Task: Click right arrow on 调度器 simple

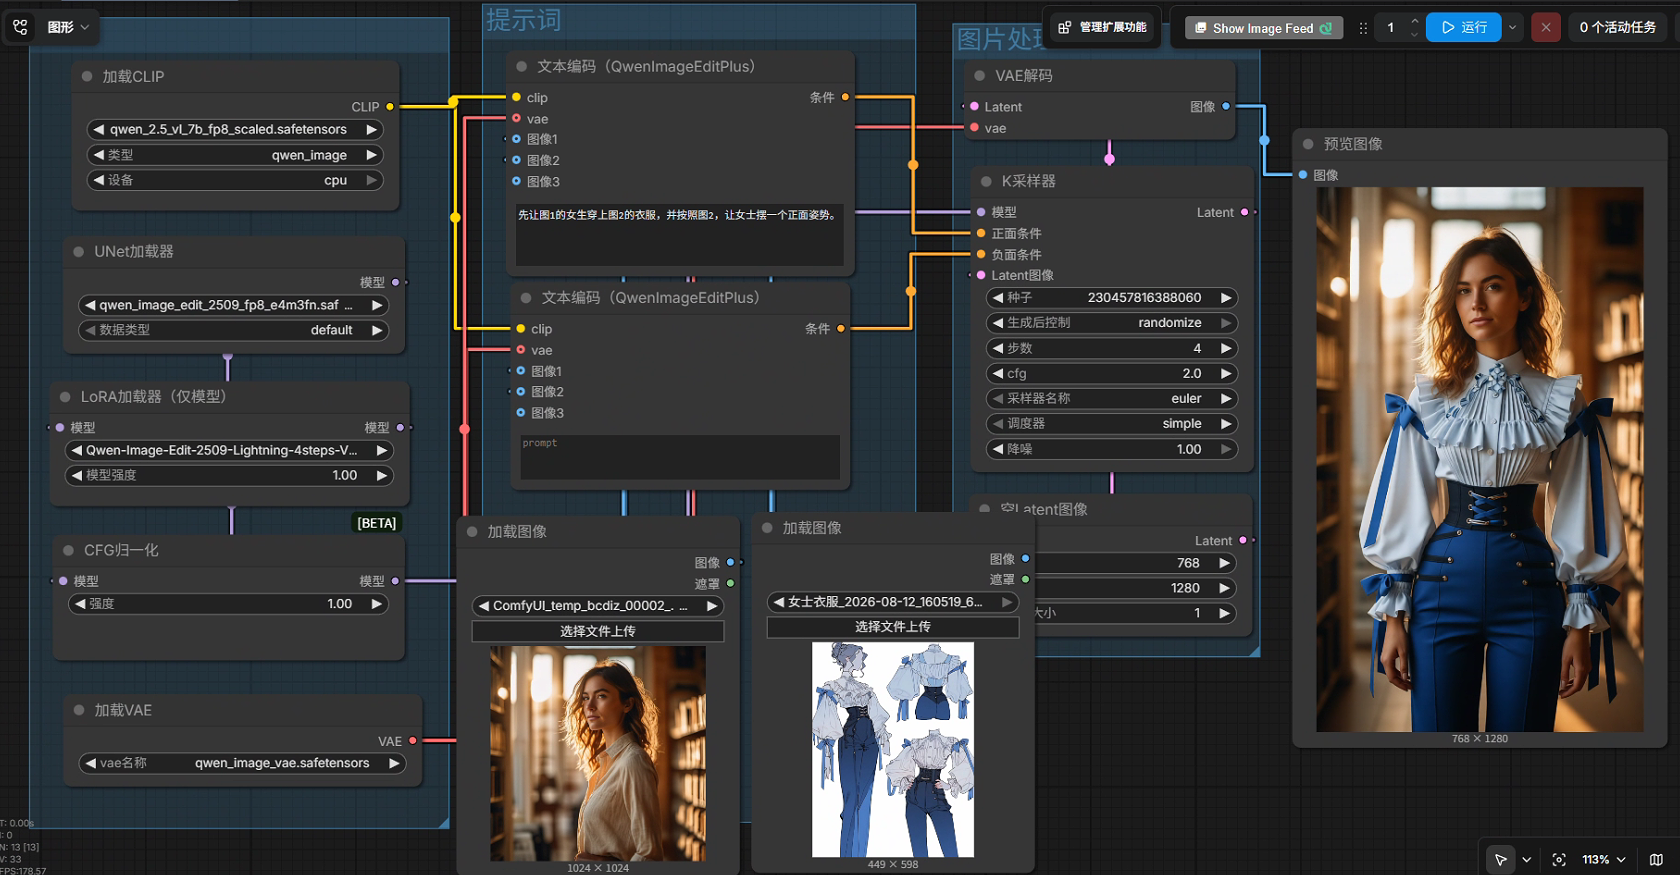Action: point(1226,424)
